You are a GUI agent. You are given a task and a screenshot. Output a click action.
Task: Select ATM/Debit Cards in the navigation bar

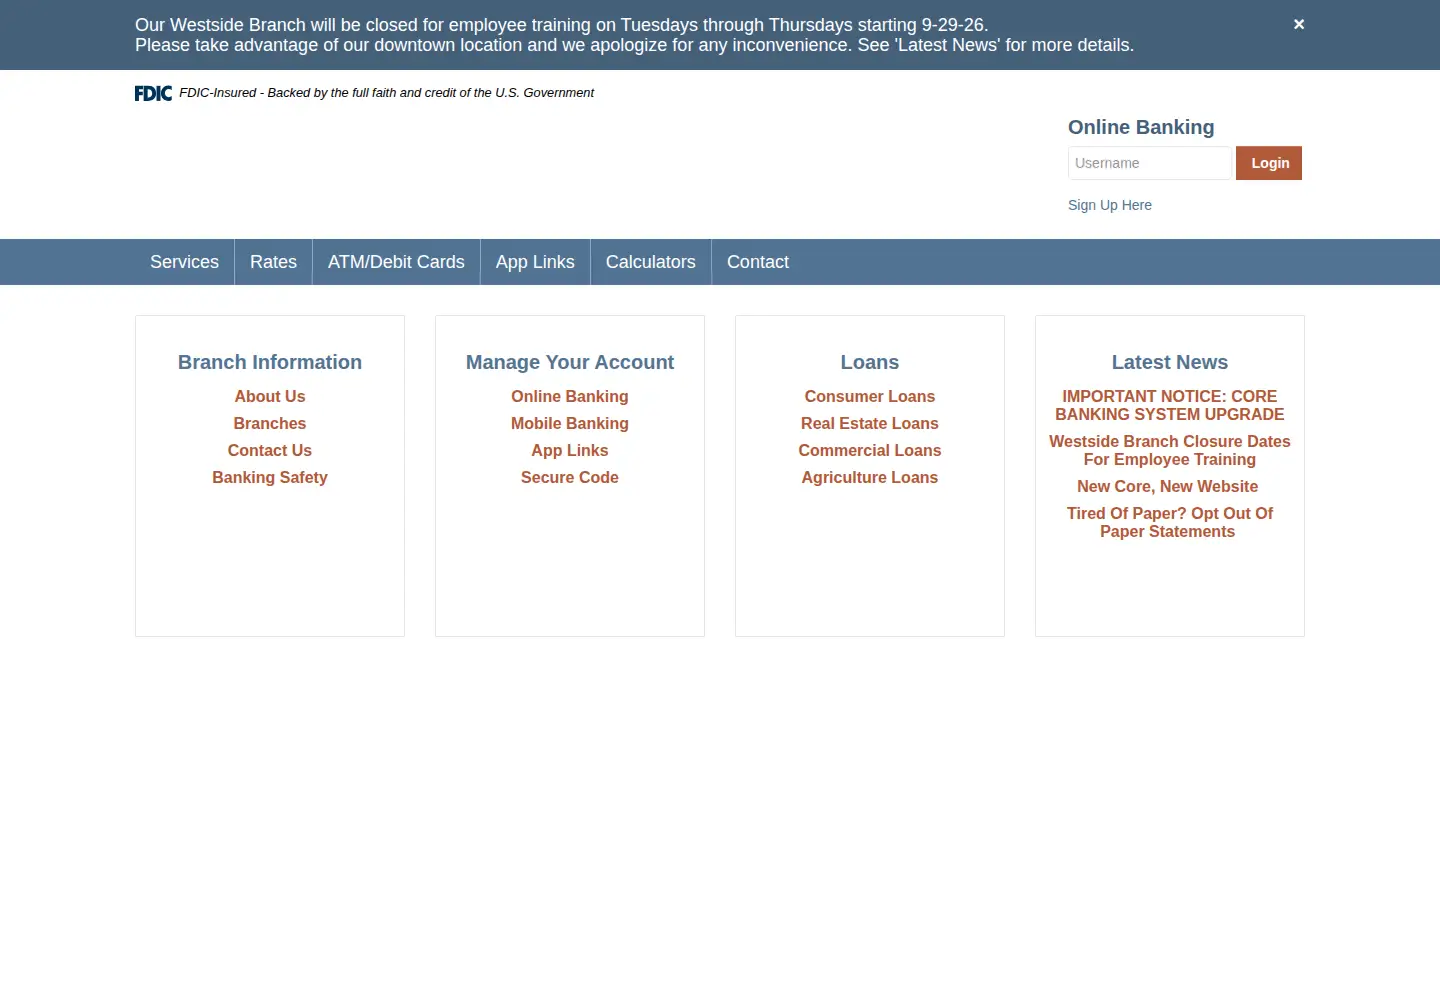click(x=396, y=262)
